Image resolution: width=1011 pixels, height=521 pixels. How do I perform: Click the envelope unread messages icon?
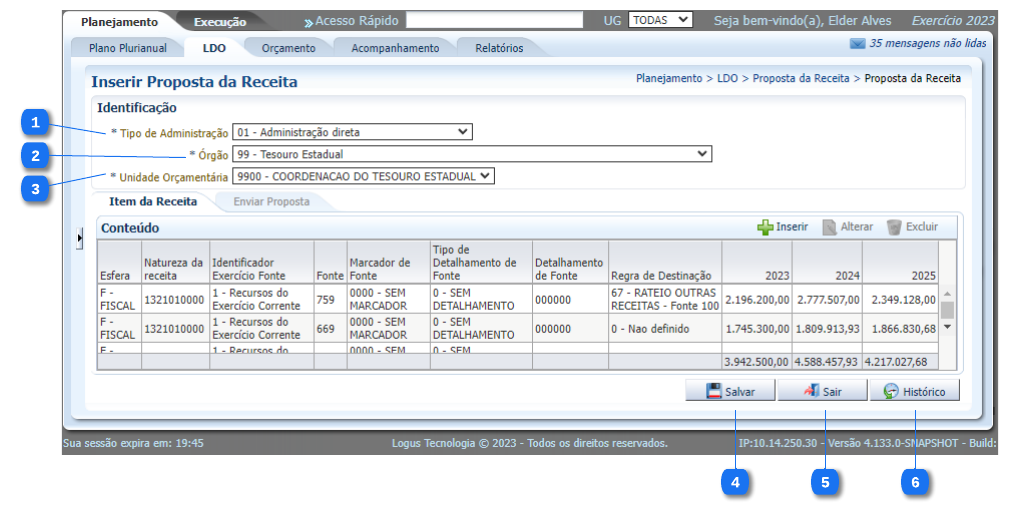[x=857, y=44]
